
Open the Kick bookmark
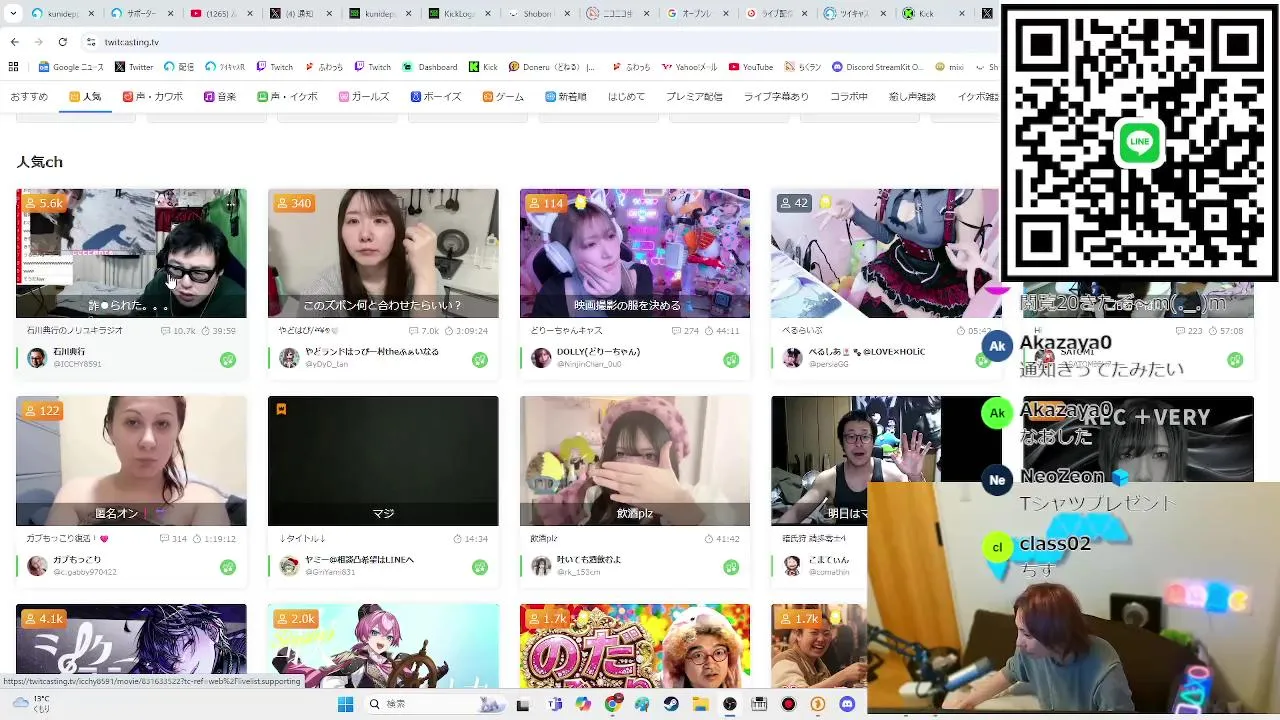pyautogui.click(x=483, y=67)
